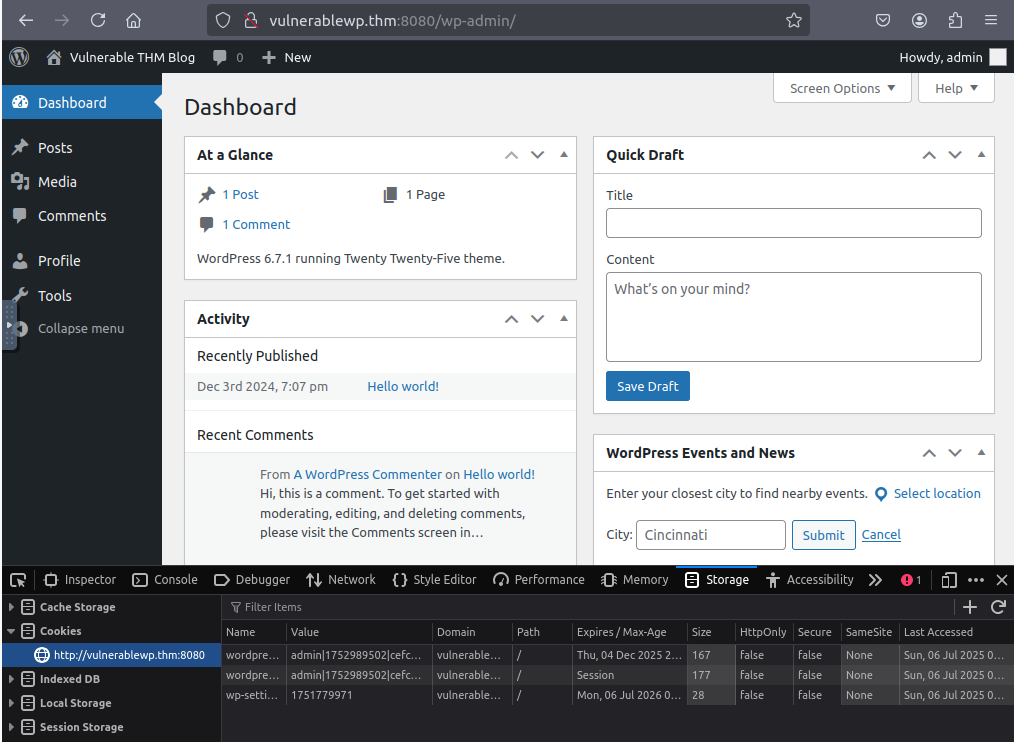Open the Tools menu item
Image resolution: width=1014 pixels, height=742 pixels.
82,296
